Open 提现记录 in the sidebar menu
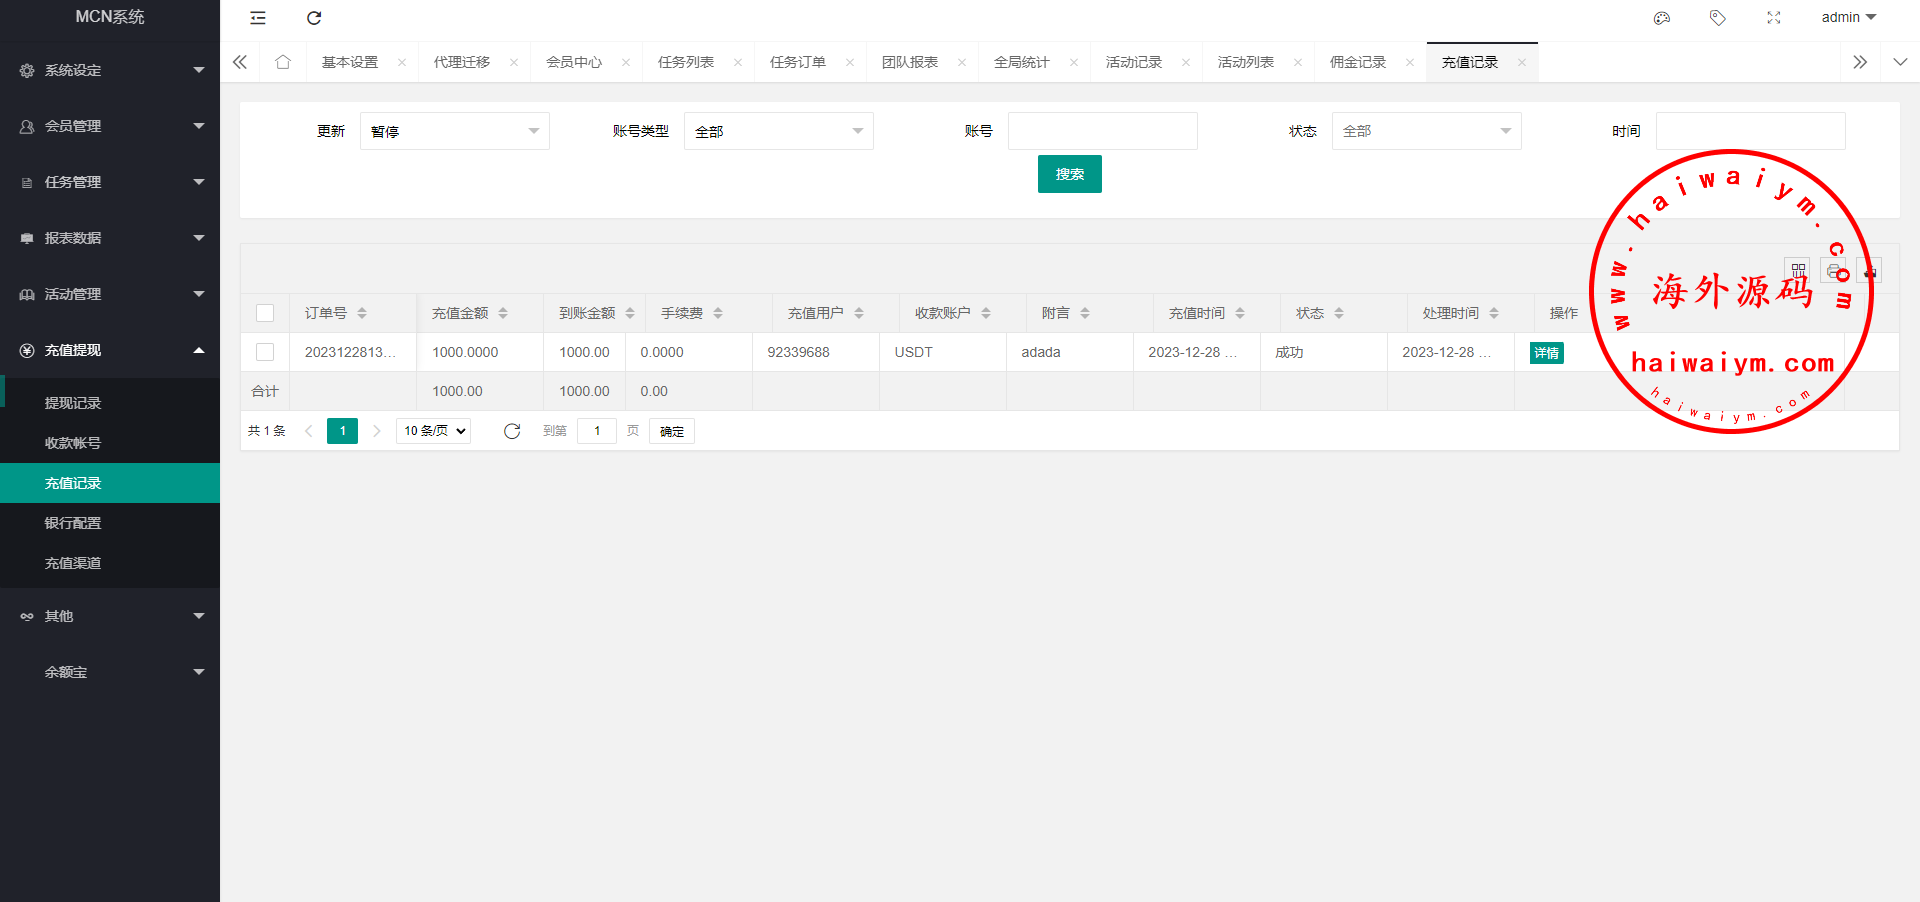Viewport: 1920px width, 902px height. (x=73, y=403)
